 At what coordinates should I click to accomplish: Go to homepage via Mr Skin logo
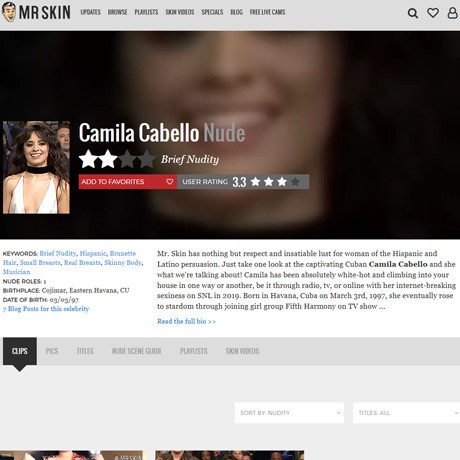(x=36, y=12)
